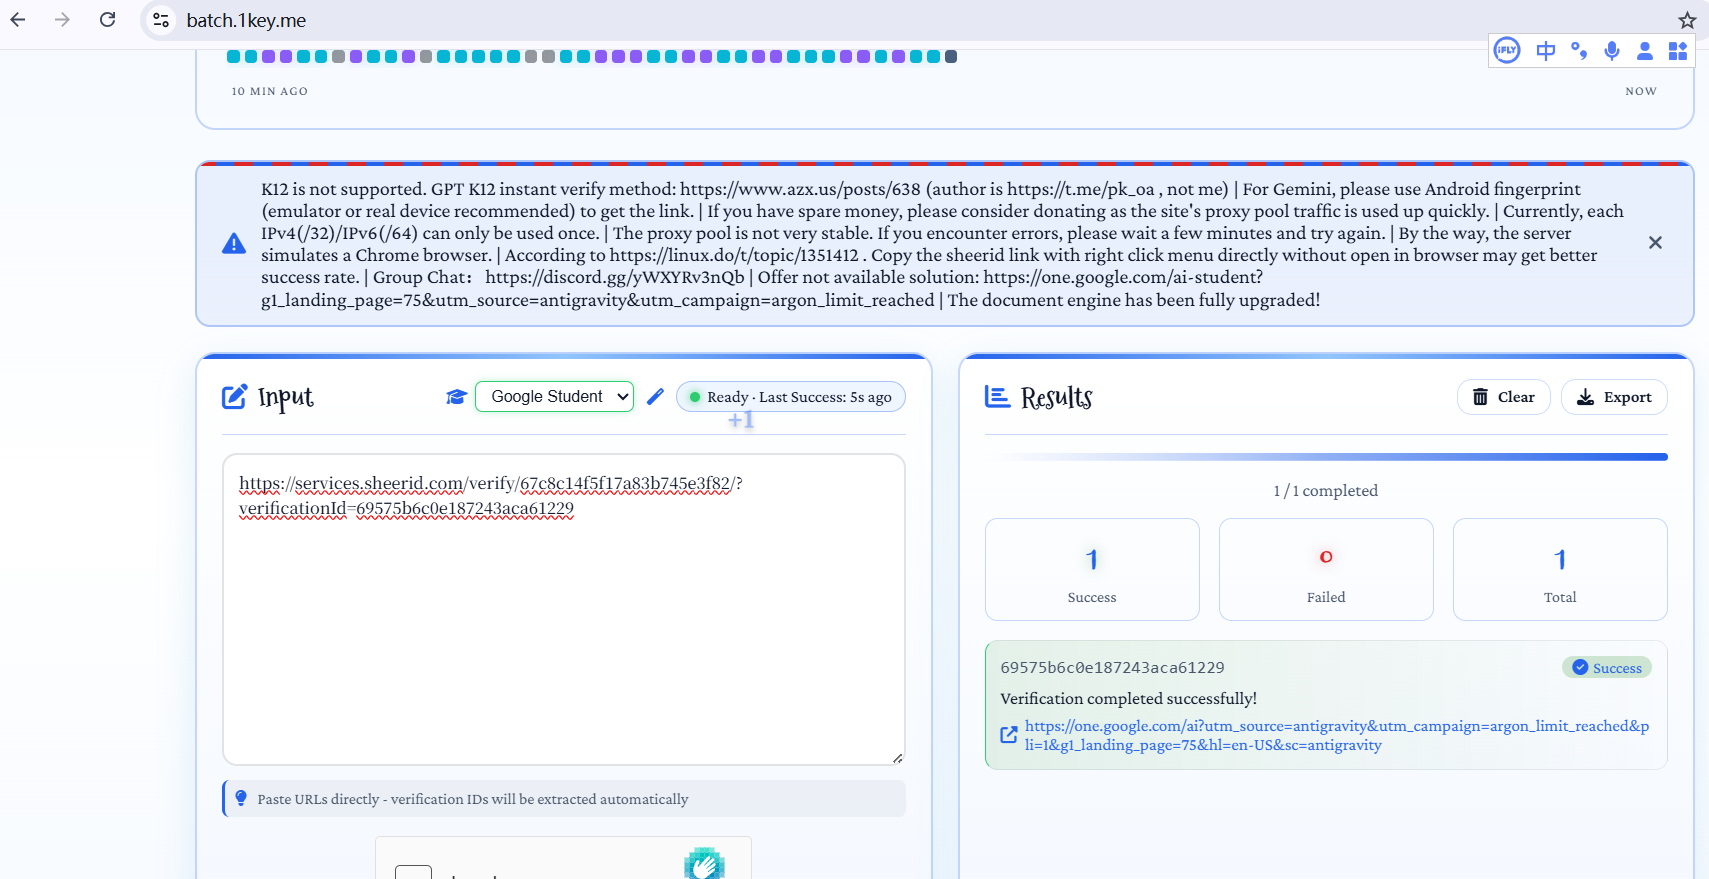The height and width of the screenshot is (879, 1709).
Task: Open the iFLY toolbox grid icon
Action: (x=1678, y=50)
